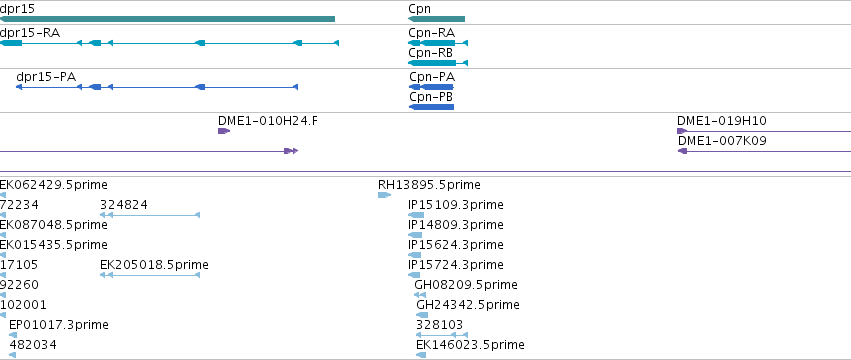Click the Cpn-RB transcript feature
851x360 pixels.
pos(438,63)
